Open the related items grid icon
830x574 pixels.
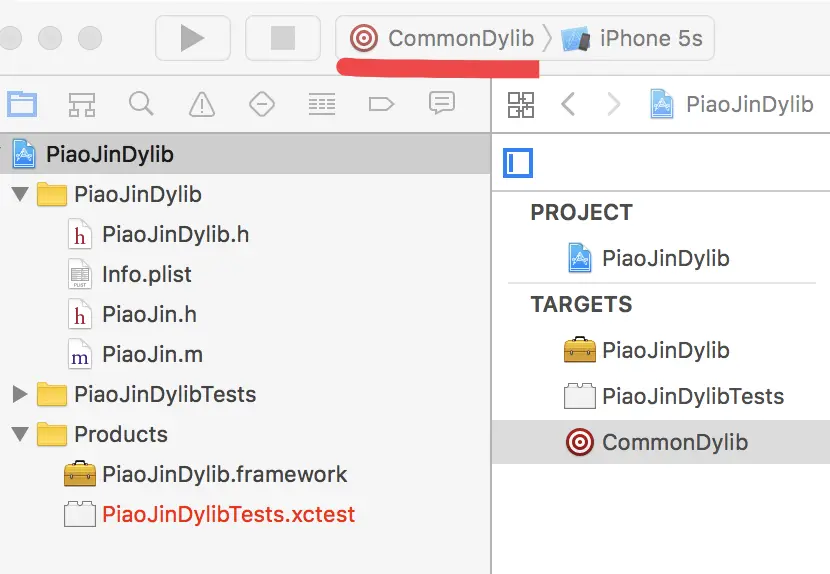521,104
